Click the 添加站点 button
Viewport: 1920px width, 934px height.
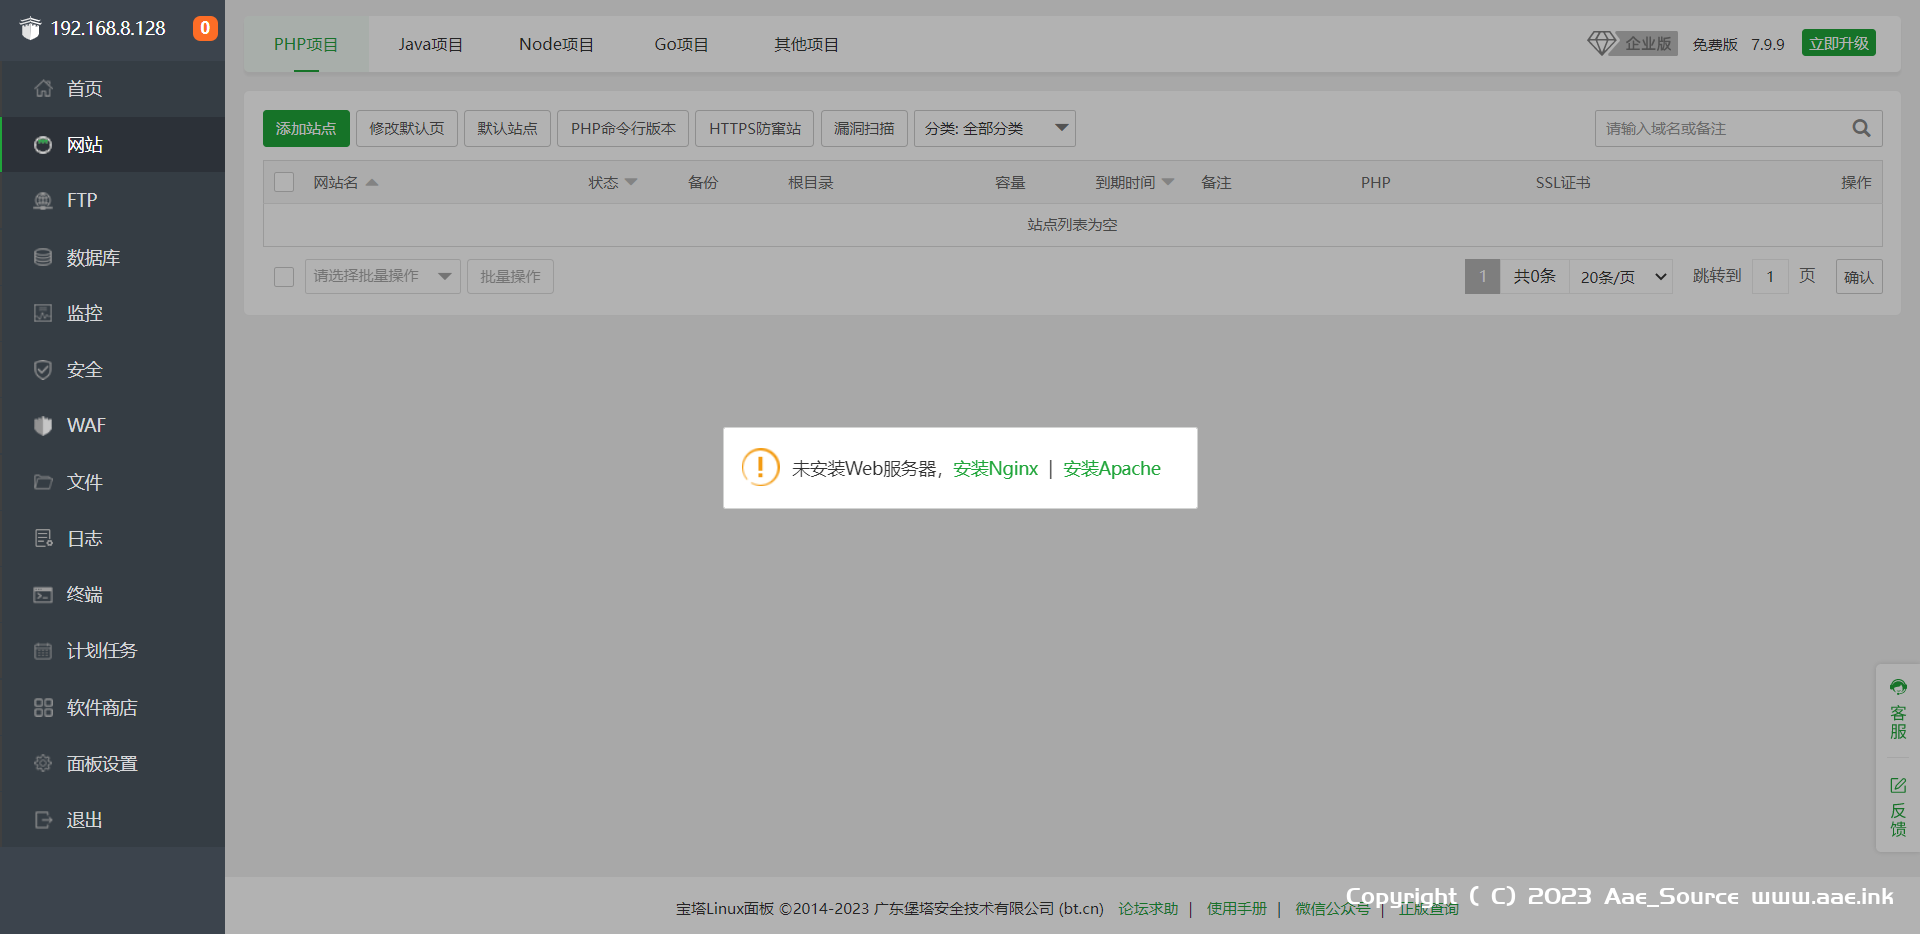click(306, 128)
